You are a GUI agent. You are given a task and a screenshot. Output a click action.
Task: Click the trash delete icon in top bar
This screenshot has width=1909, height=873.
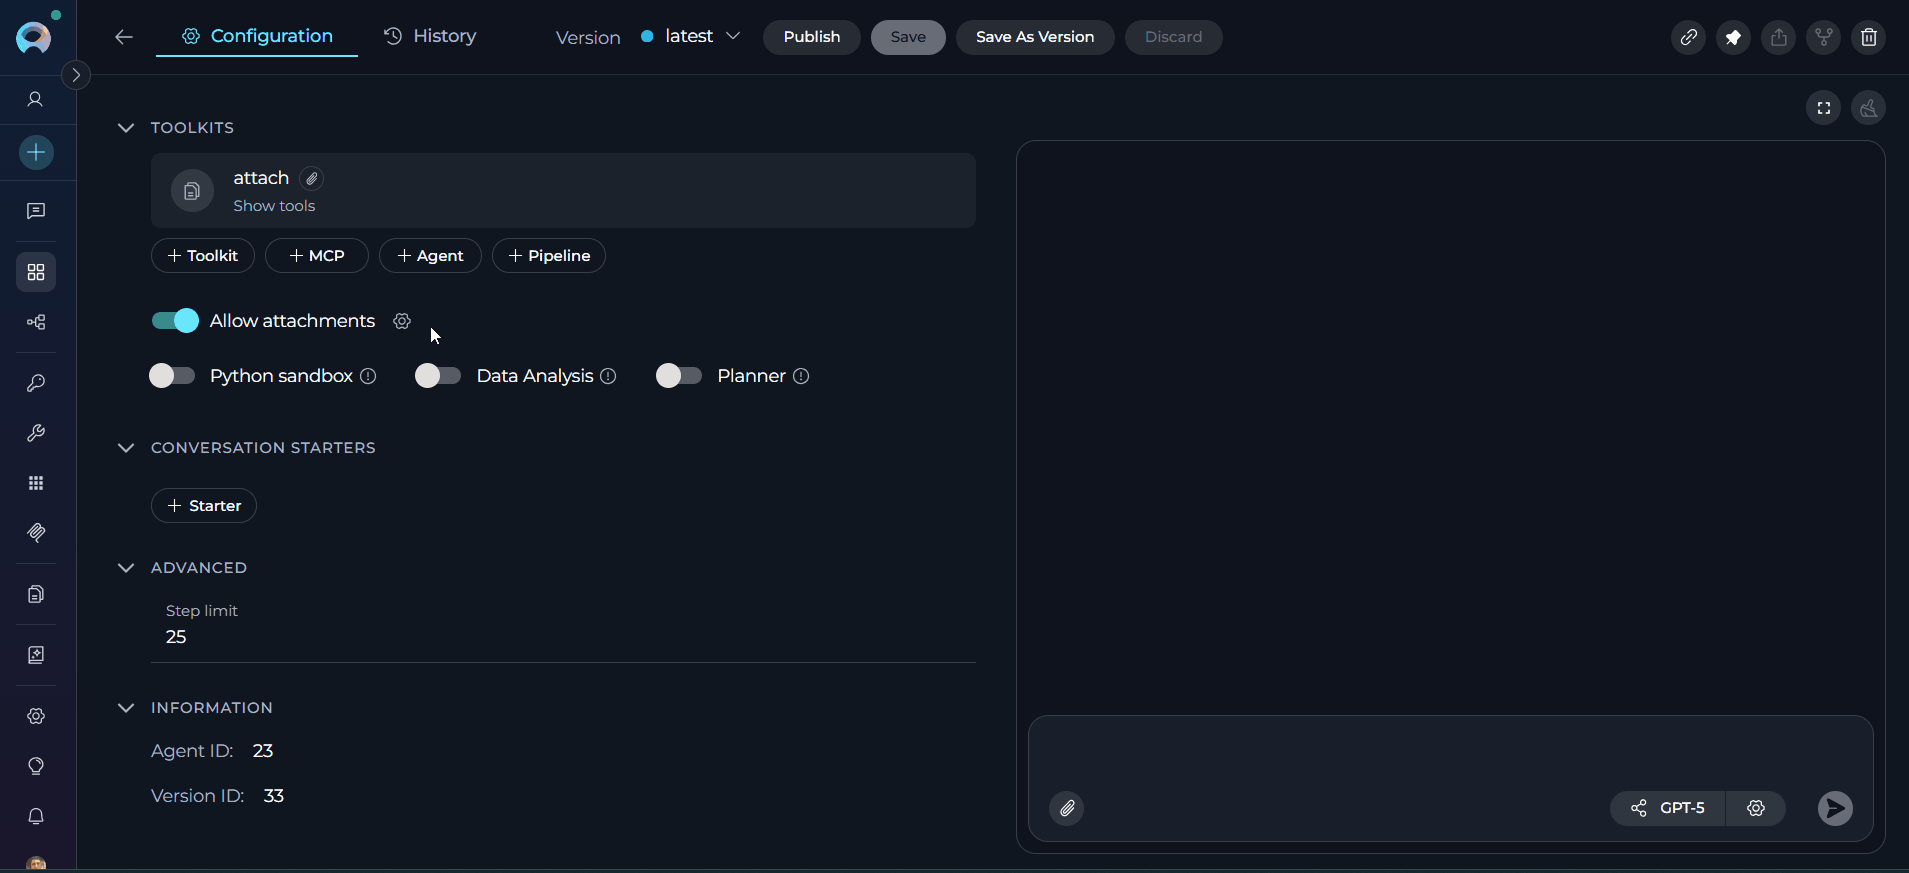[x=1868, y=37]
